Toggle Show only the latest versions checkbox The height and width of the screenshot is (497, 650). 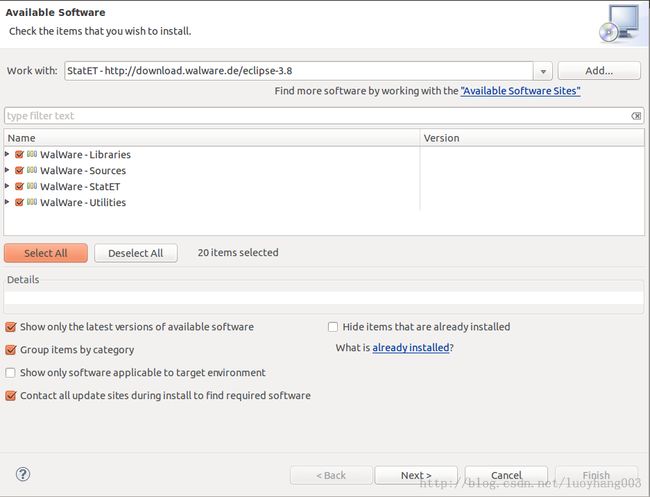point(10,327)
